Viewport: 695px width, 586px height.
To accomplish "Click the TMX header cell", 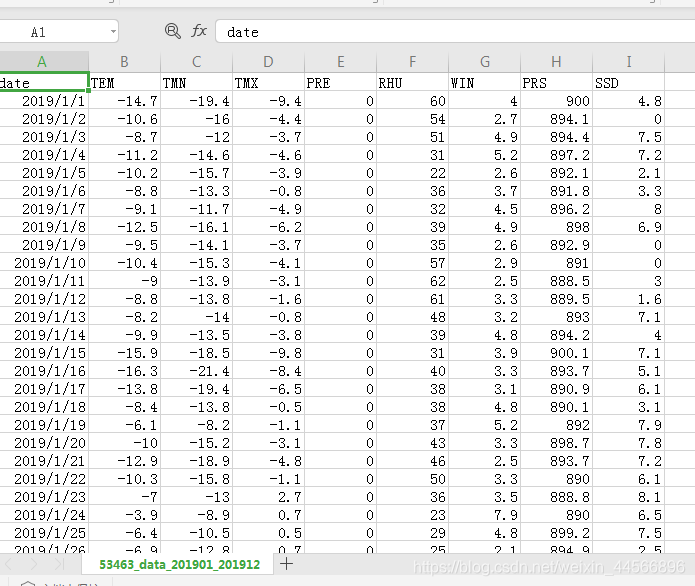I will point(268,82).
